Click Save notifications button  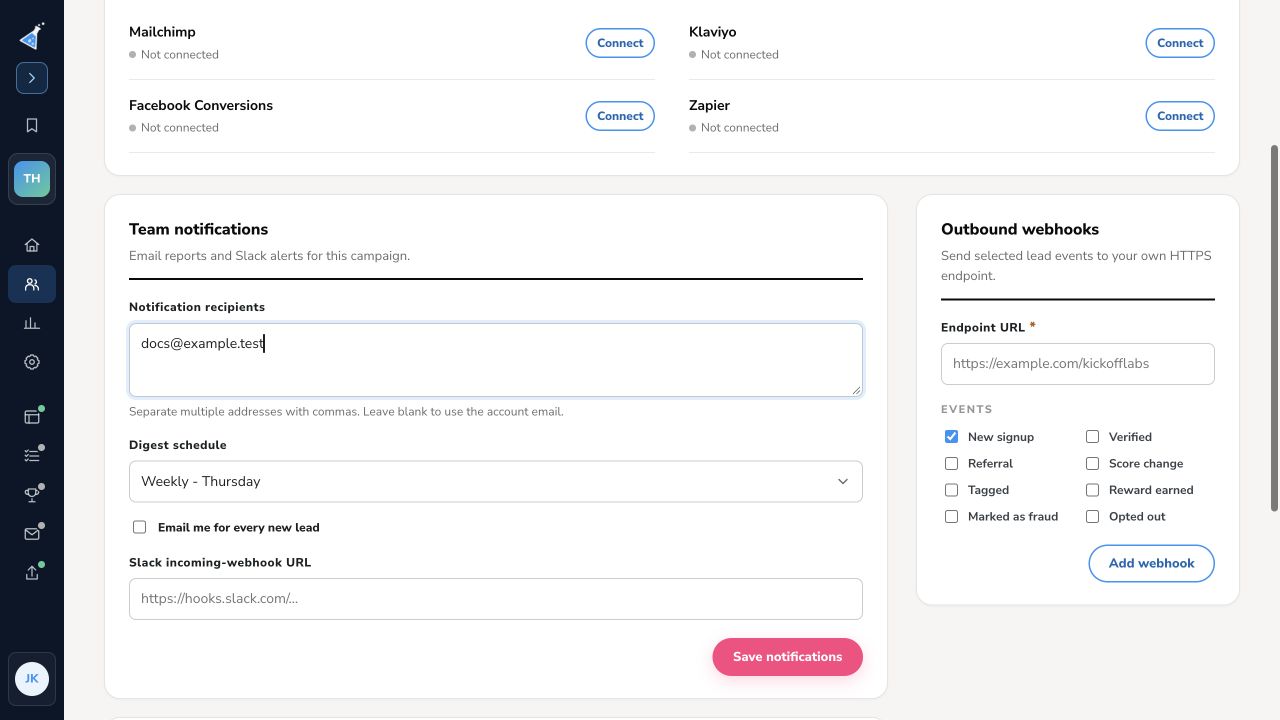[x=788, y=657]
